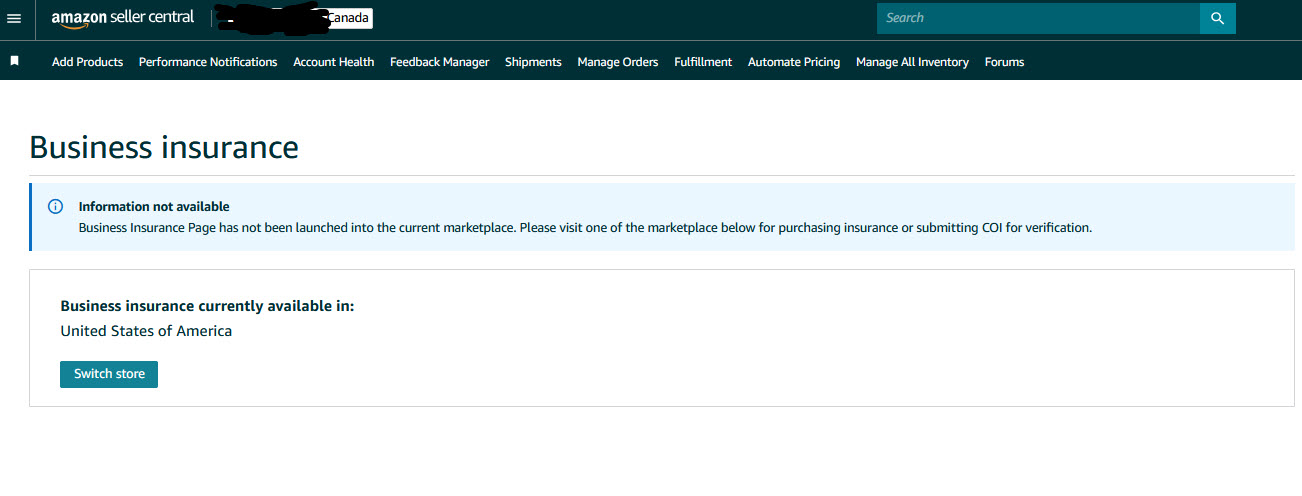Click 'United States of America' text
The height and width of the screenshot is (496, 1302).
(146, 331)
